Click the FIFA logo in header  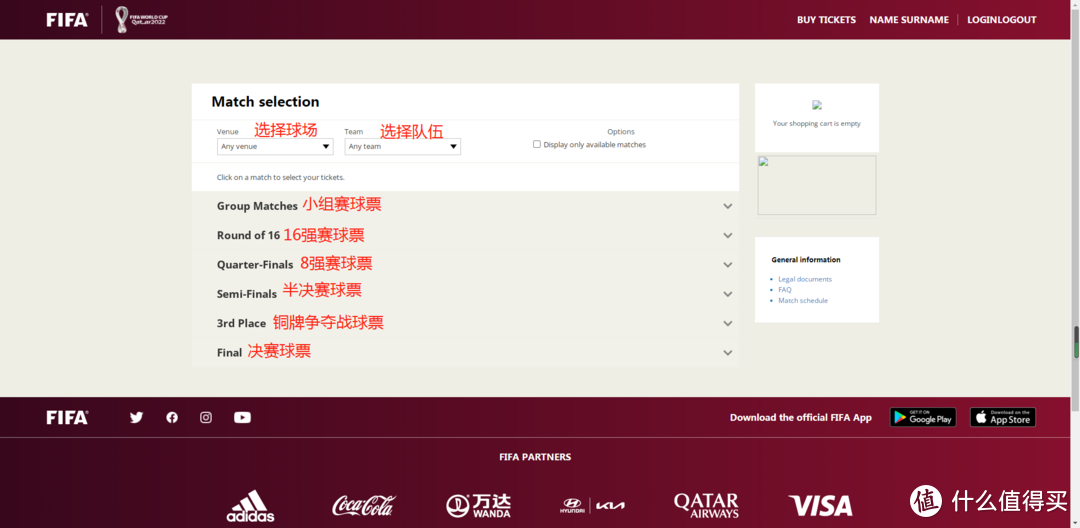[67, 20]
